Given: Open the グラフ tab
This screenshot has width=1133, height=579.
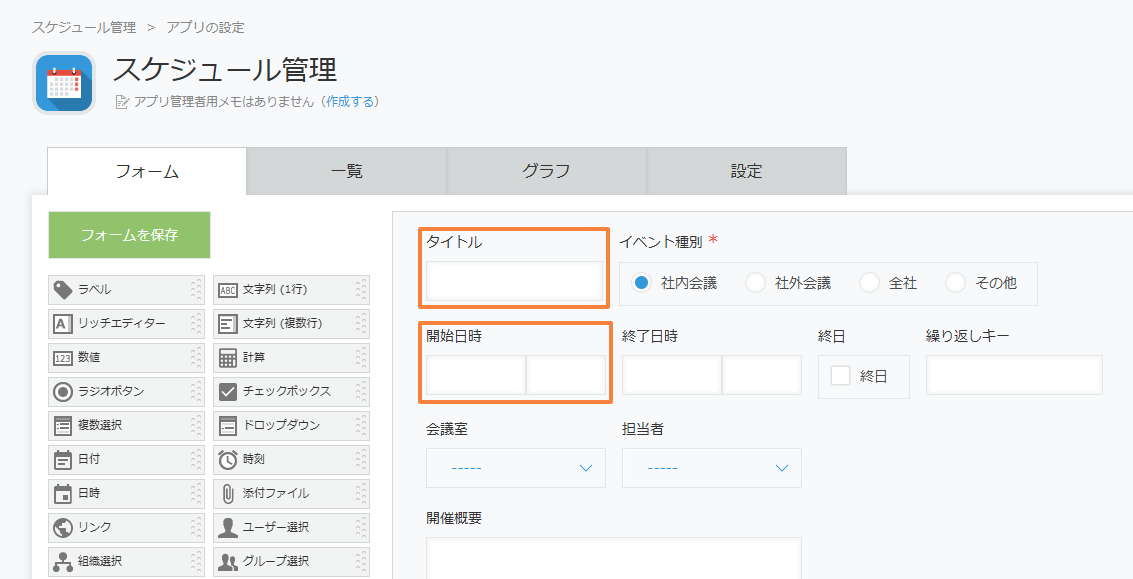Looking at the screenshot, I should point(546,171).
